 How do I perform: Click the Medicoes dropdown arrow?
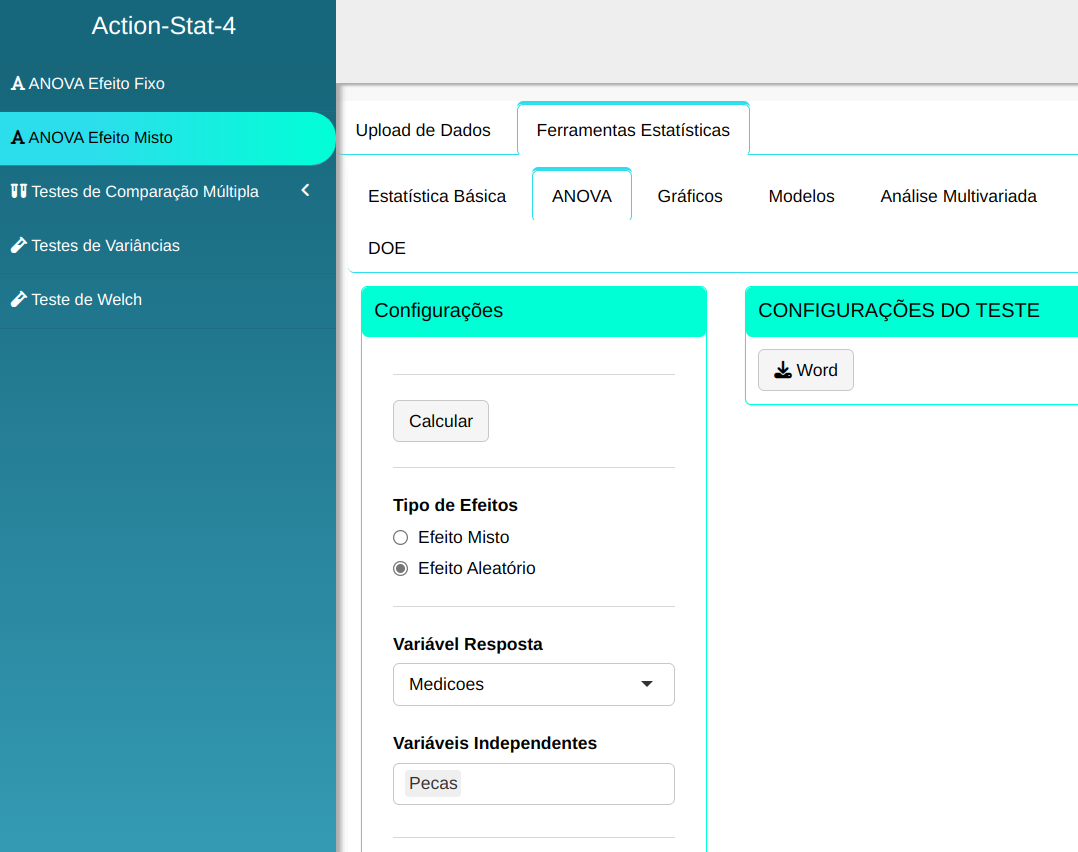click(x=647, y=685)
